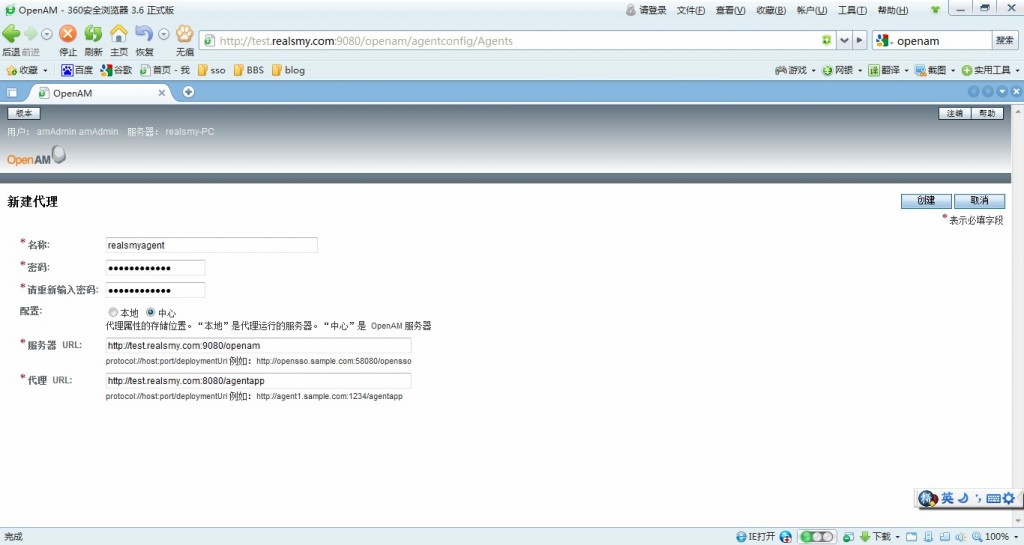
Task: Open the sso bookmark folder
Action: point(212,70)
